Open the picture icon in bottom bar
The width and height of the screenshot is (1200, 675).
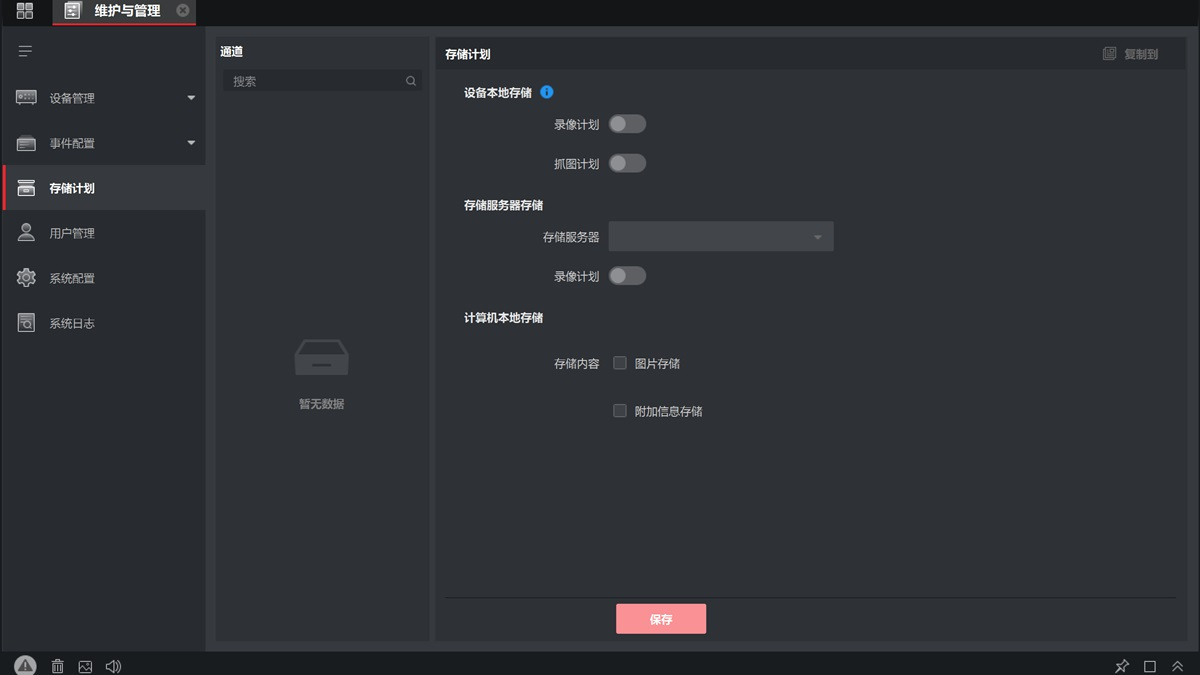point(85,666)
